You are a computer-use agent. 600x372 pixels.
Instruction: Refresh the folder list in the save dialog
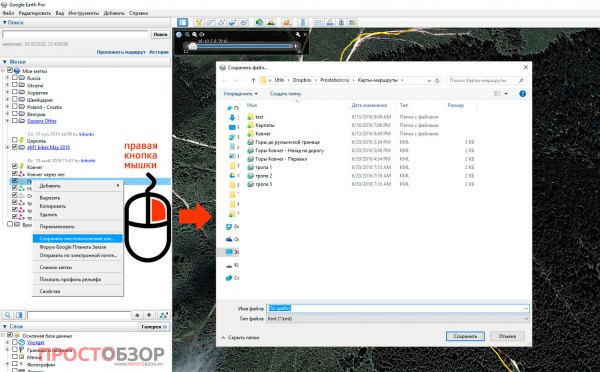click(437, 80)
